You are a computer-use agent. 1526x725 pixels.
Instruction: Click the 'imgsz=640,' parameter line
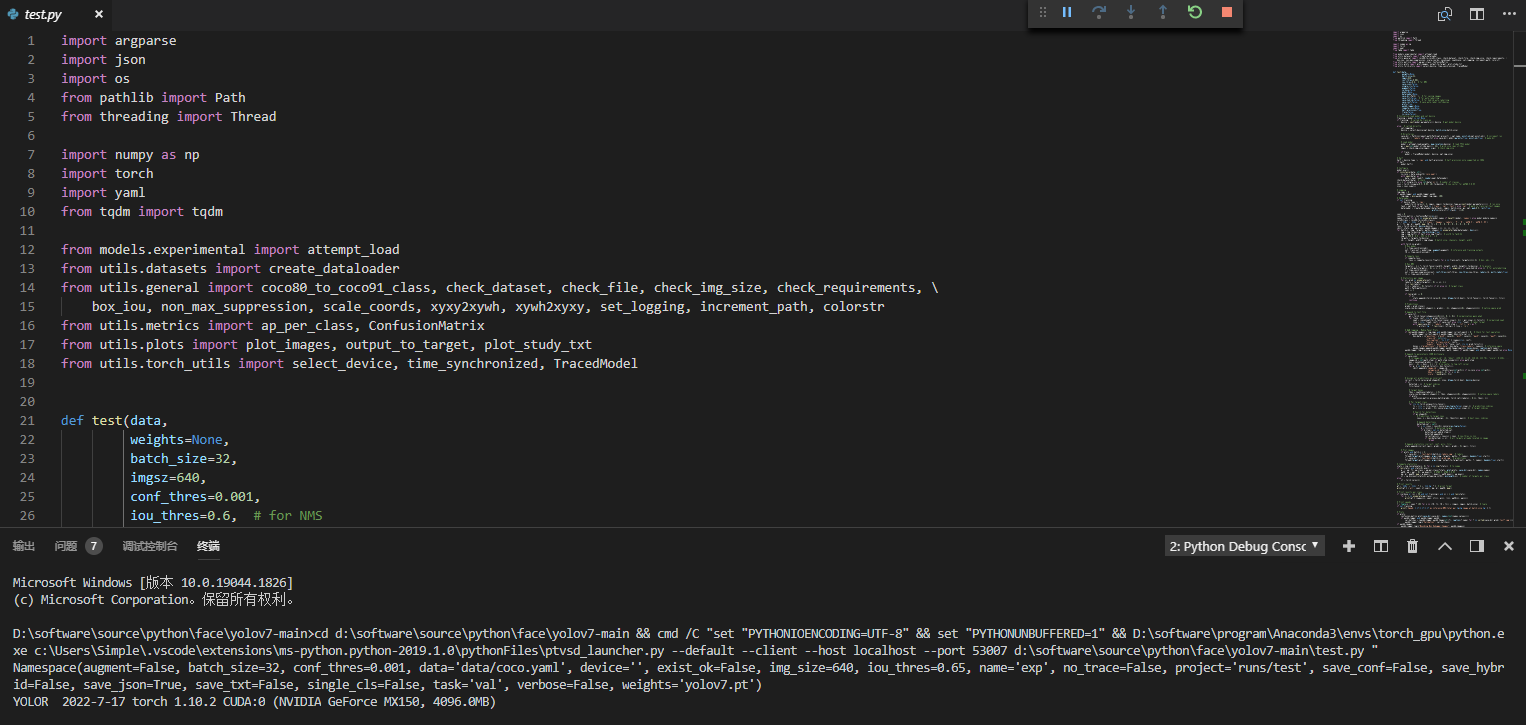point(168,477)
